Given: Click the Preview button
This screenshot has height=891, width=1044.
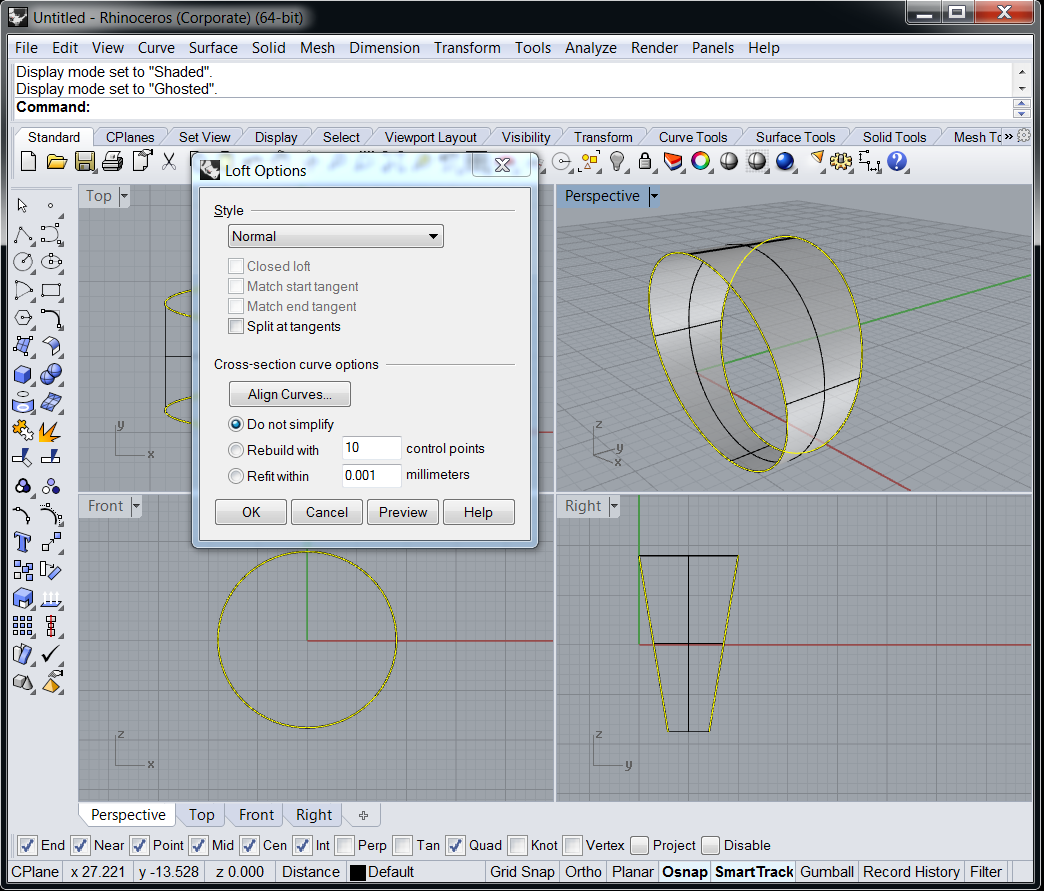Looking at the screenshot, I should coord(403,512).
